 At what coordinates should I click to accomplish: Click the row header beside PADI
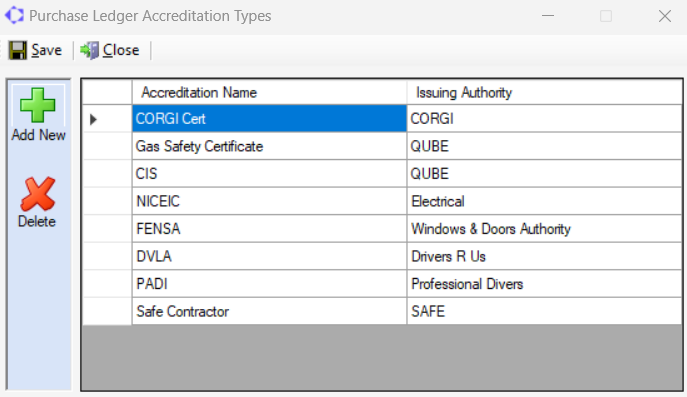pyautogui.click(x=107, y=284)
